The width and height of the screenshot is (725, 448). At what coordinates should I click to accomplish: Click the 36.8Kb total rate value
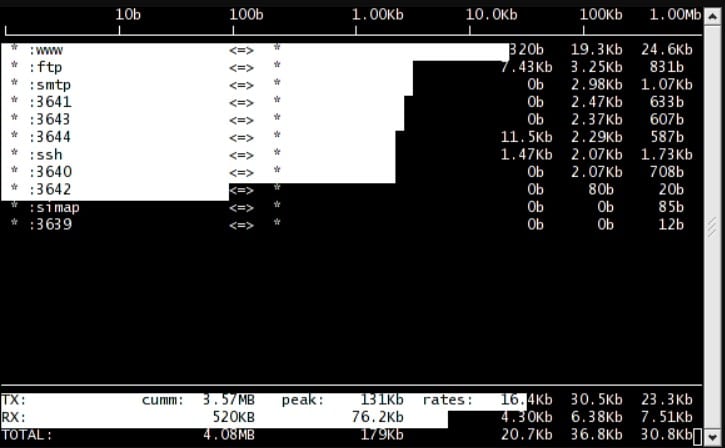tap(596, 435)
